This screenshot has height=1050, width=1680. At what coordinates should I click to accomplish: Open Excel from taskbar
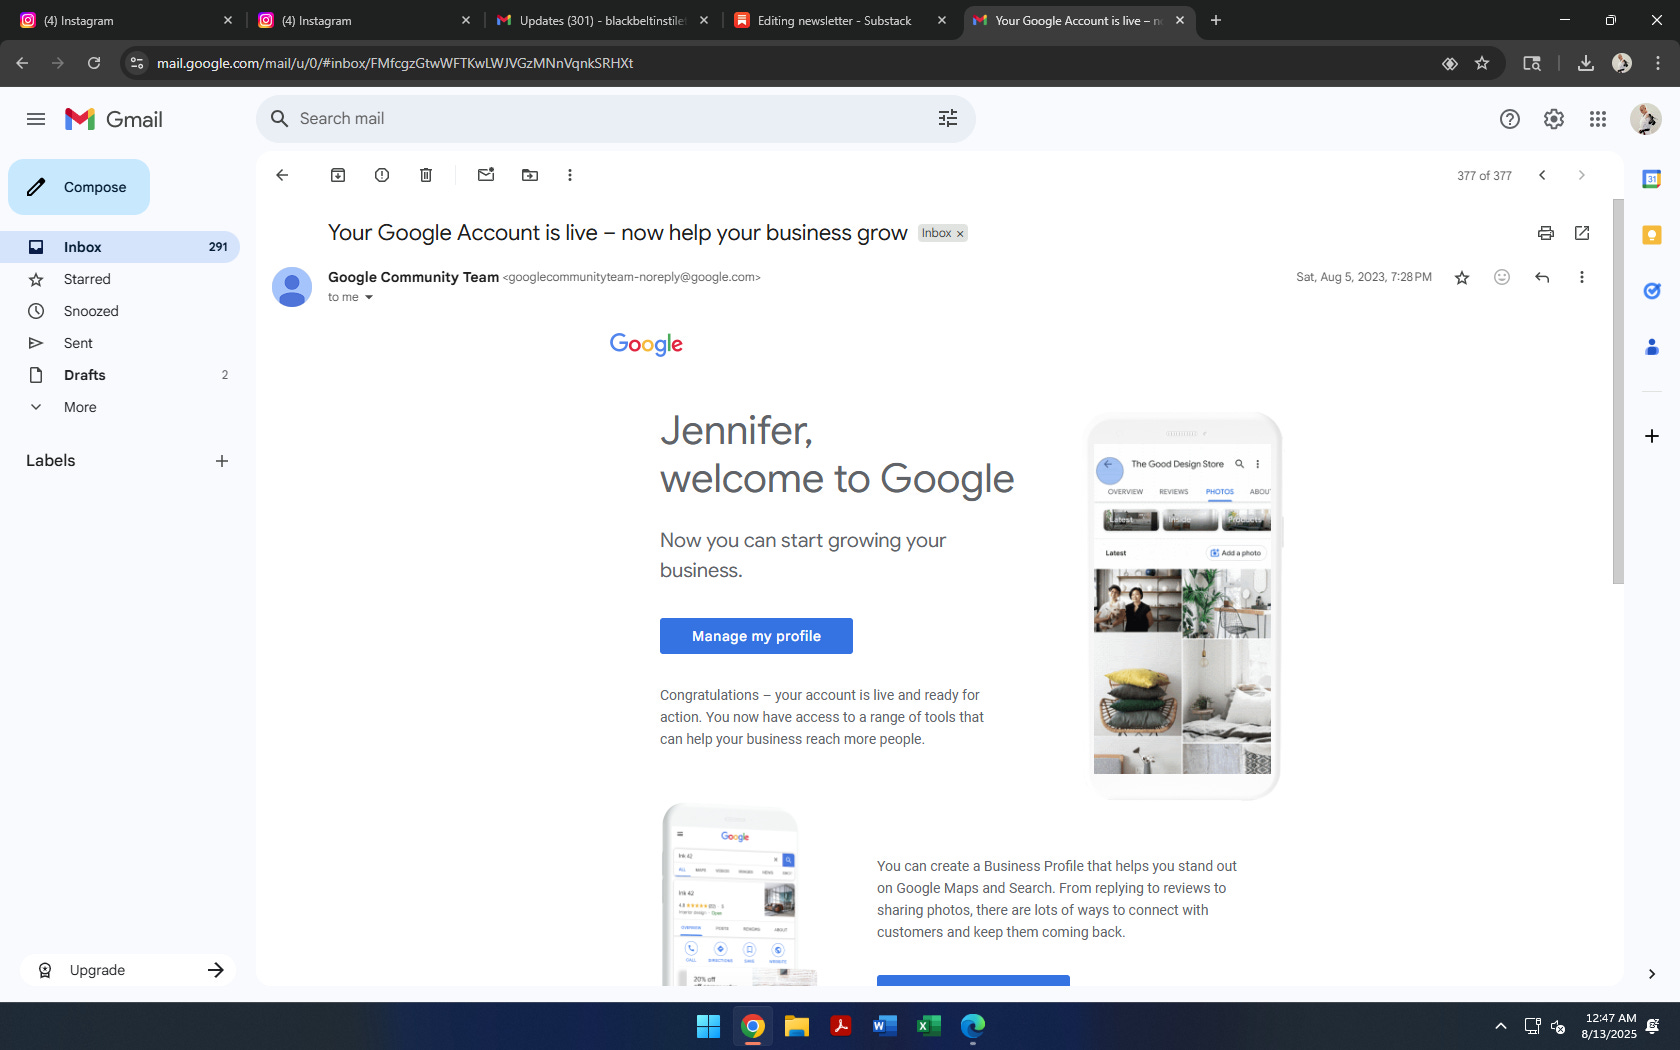point(929,1026)
